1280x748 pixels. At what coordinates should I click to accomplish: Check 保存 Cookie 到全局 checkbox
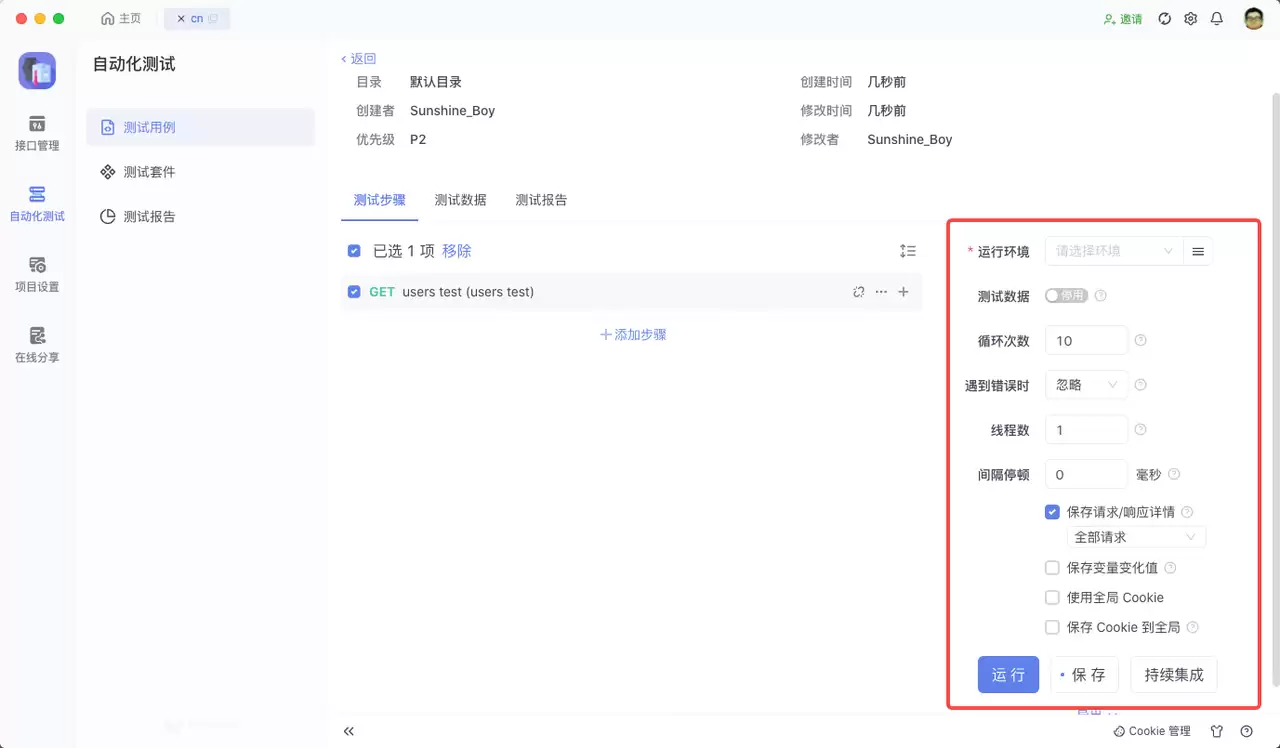tap(1052, 628)
